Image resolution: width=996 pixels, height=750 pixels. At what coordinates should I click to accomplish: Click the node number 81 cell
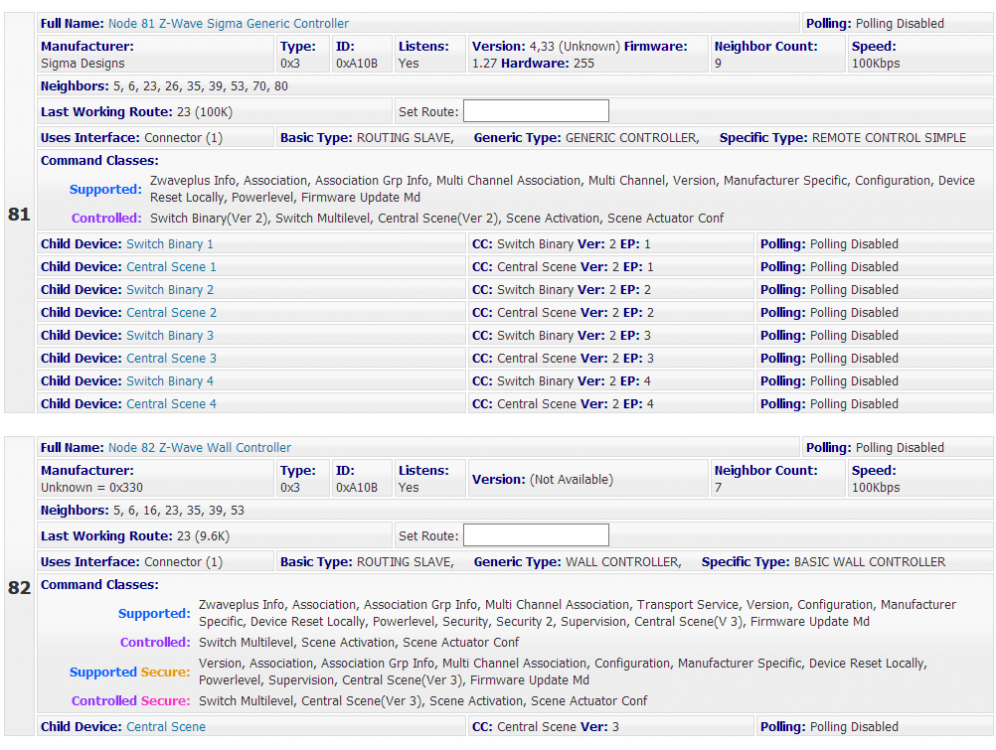pos(19,214)
